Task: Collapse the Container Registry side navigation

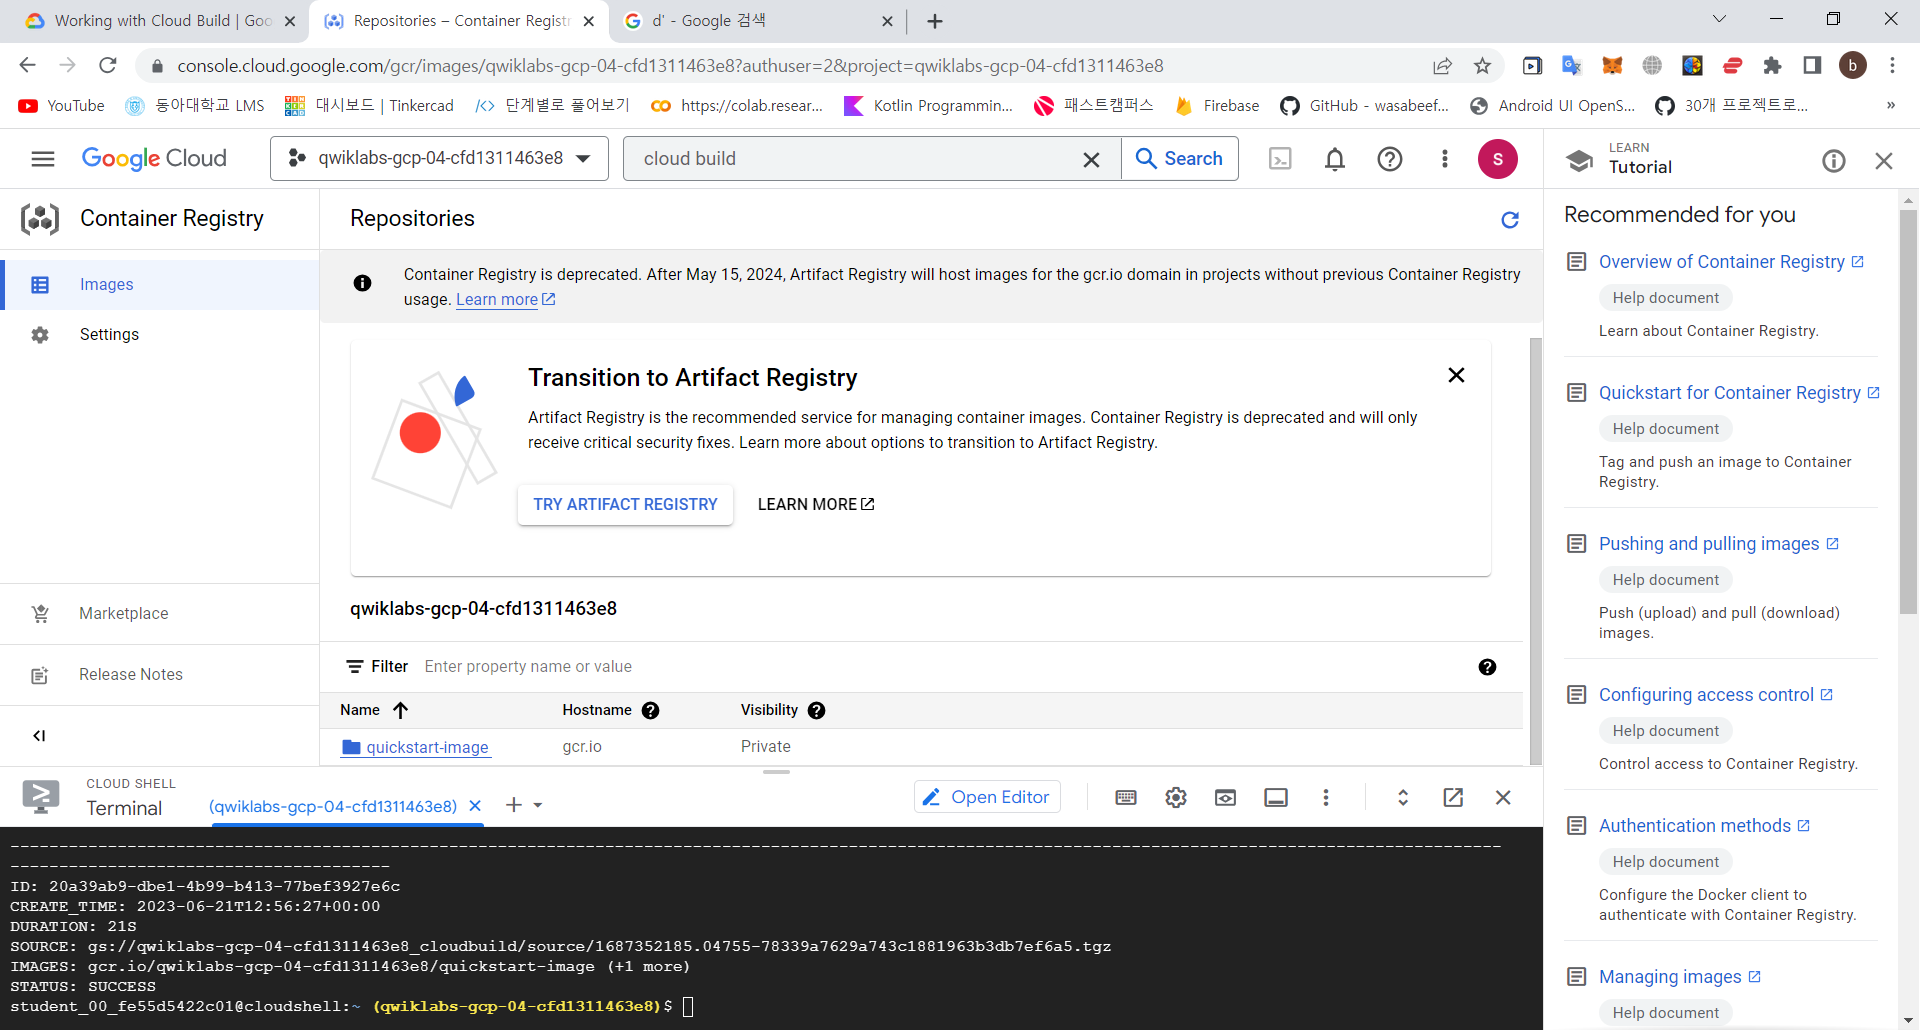Action: (x=39, y=736)
